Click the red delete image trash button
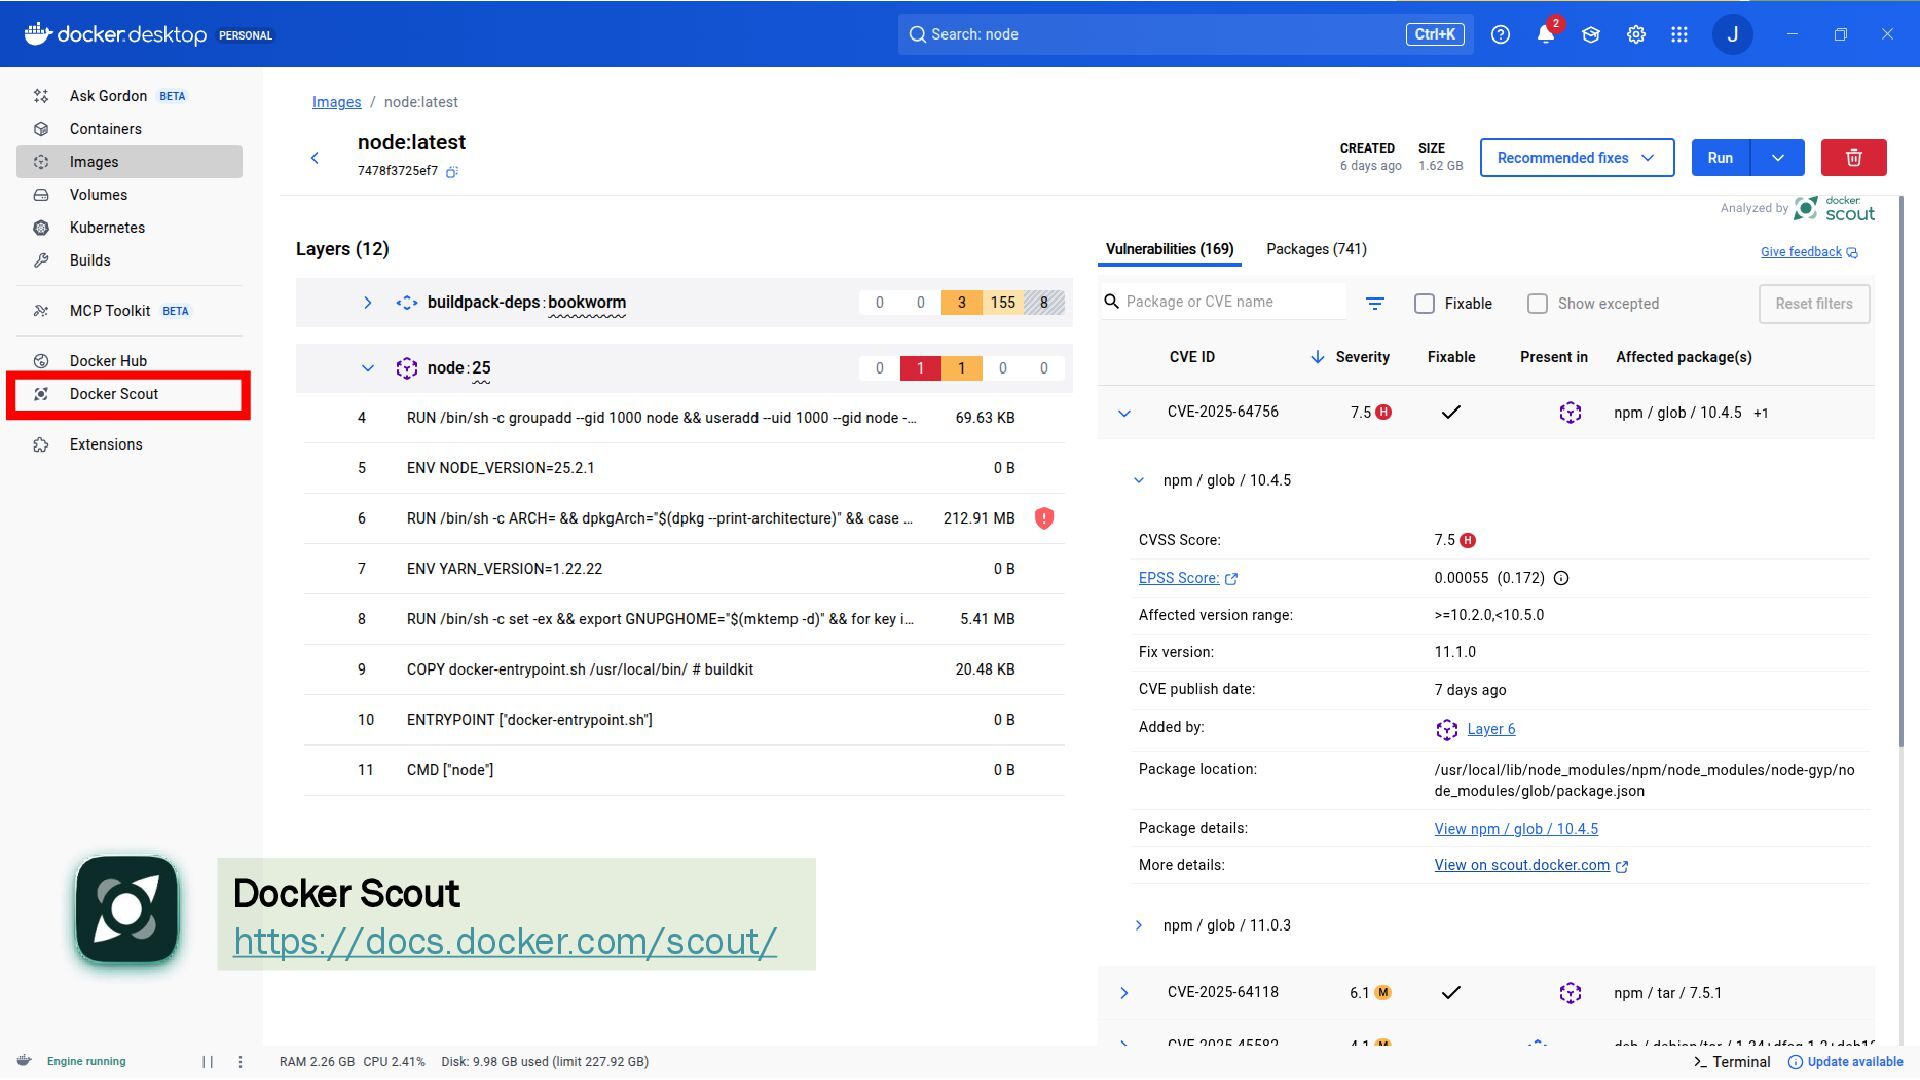 (x=1853, y=158)
